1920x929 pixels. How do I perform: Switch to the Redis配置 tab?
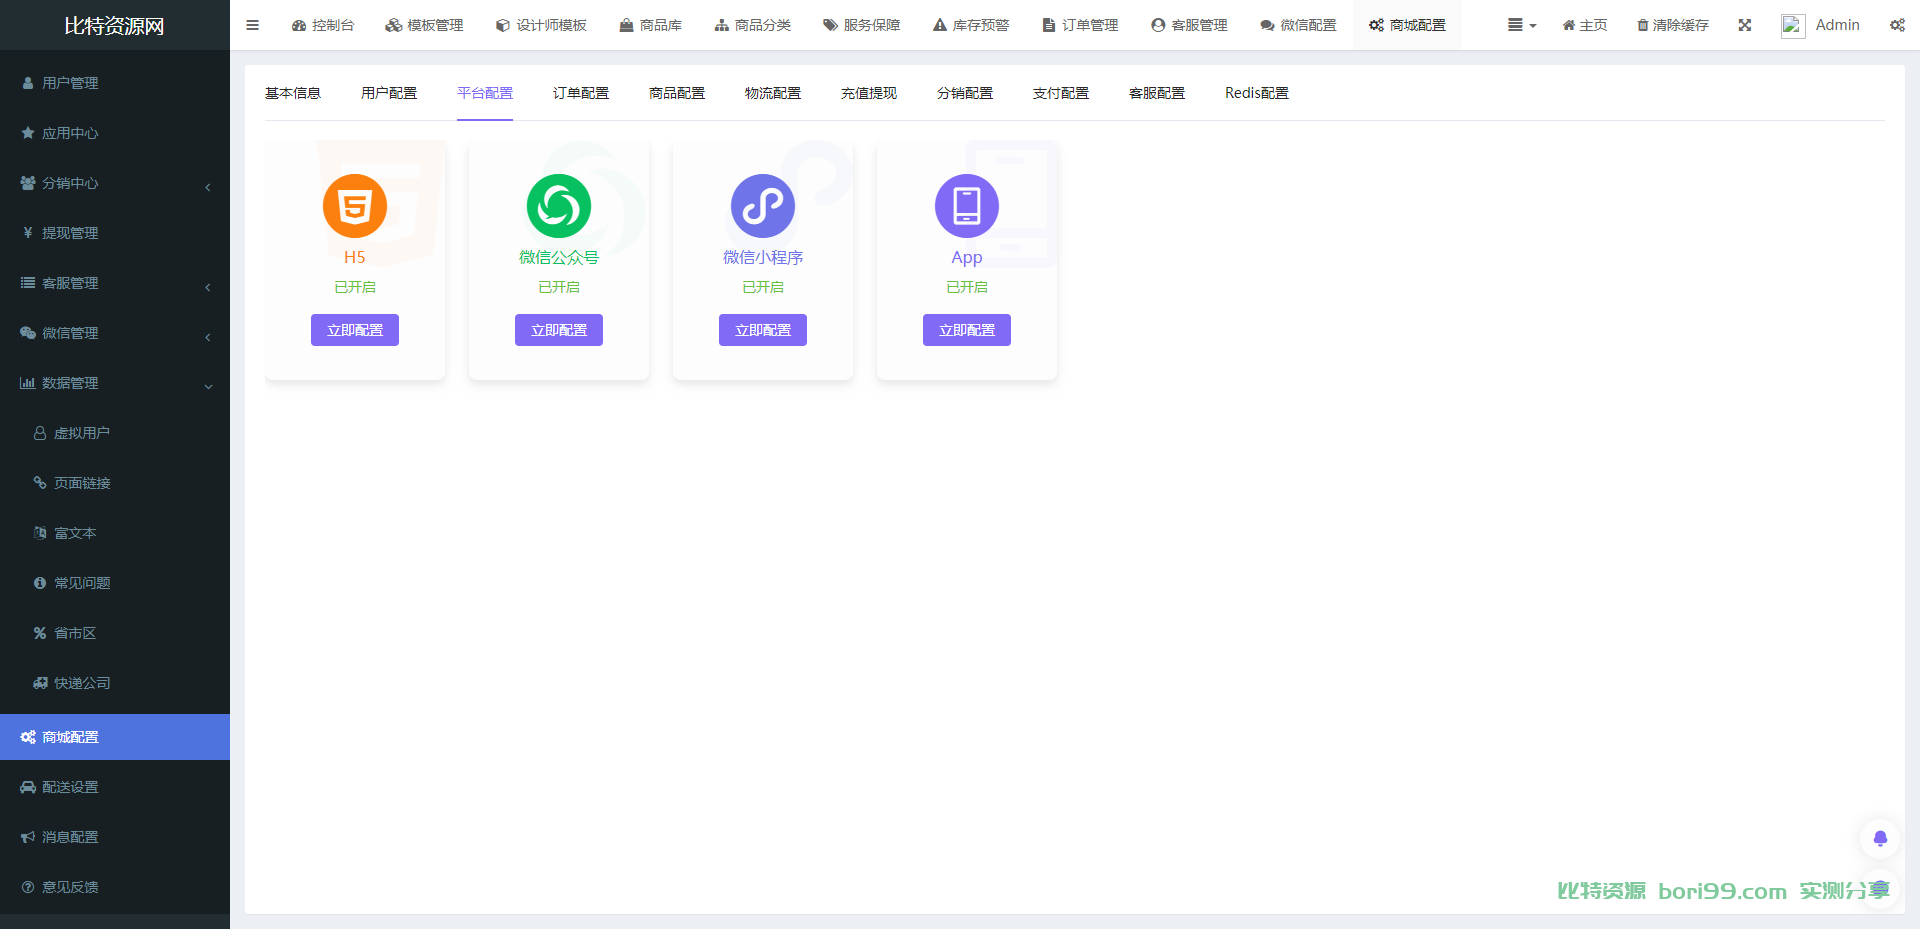coord(1257,93)
